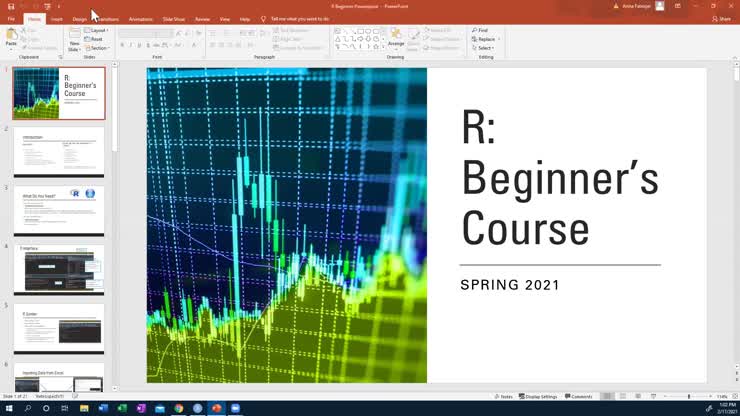
Task: Select slide 1 title thumbnail
Action: tap(59, 93)
